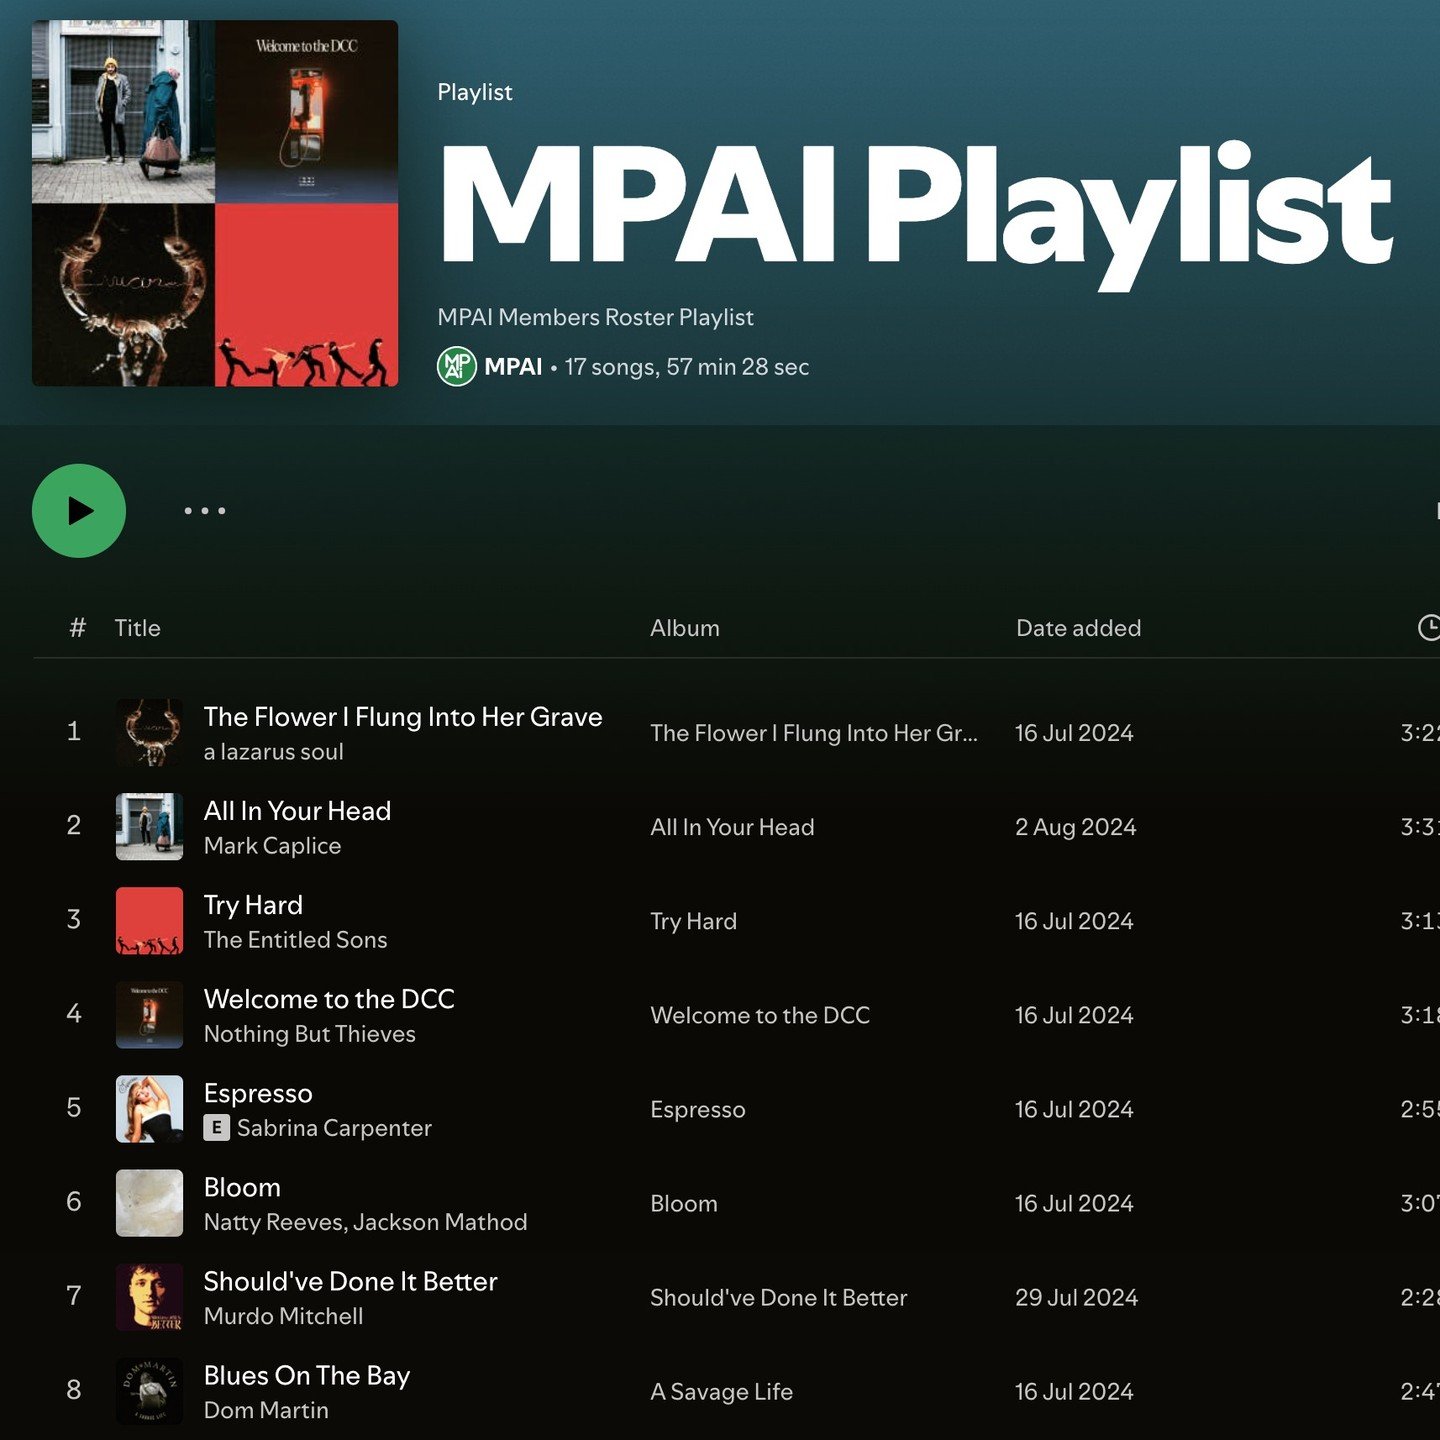This screenshot has height=1440, width=1440.
Task: Open Espresso song title
Action: click(258, 1093)
